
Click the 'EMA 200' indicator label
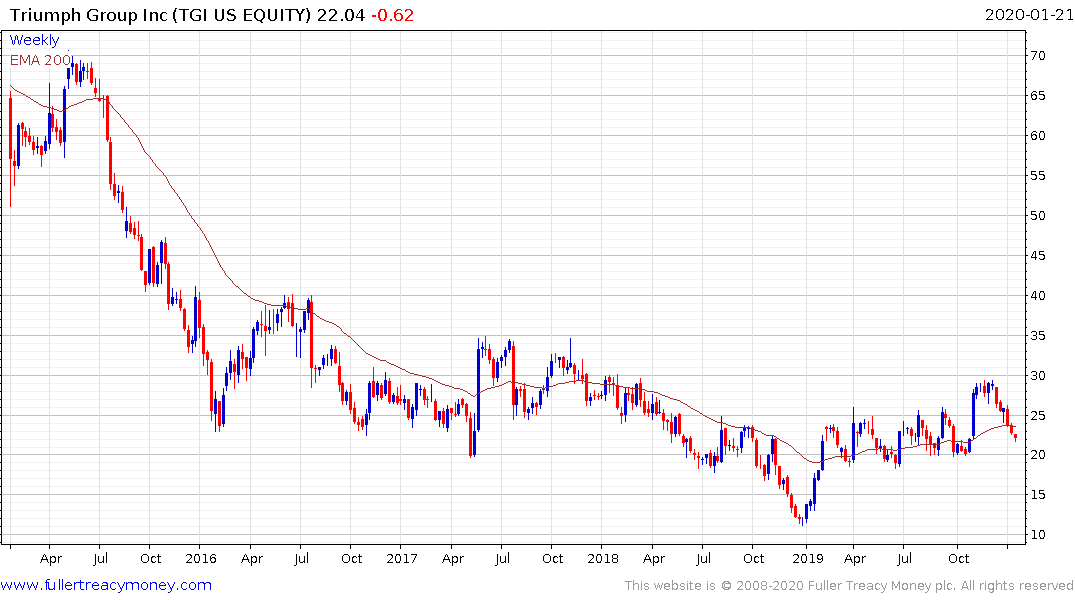40,60
